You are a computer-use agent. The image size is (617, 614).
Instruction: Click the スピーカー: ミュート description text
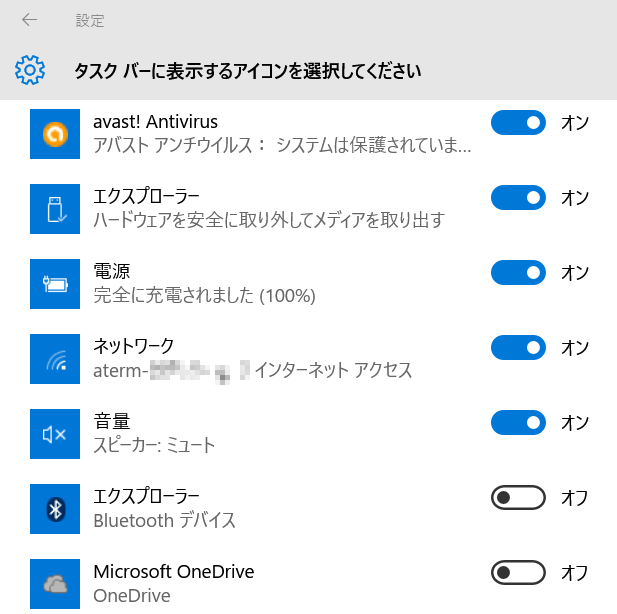click(x=154, y=445)
